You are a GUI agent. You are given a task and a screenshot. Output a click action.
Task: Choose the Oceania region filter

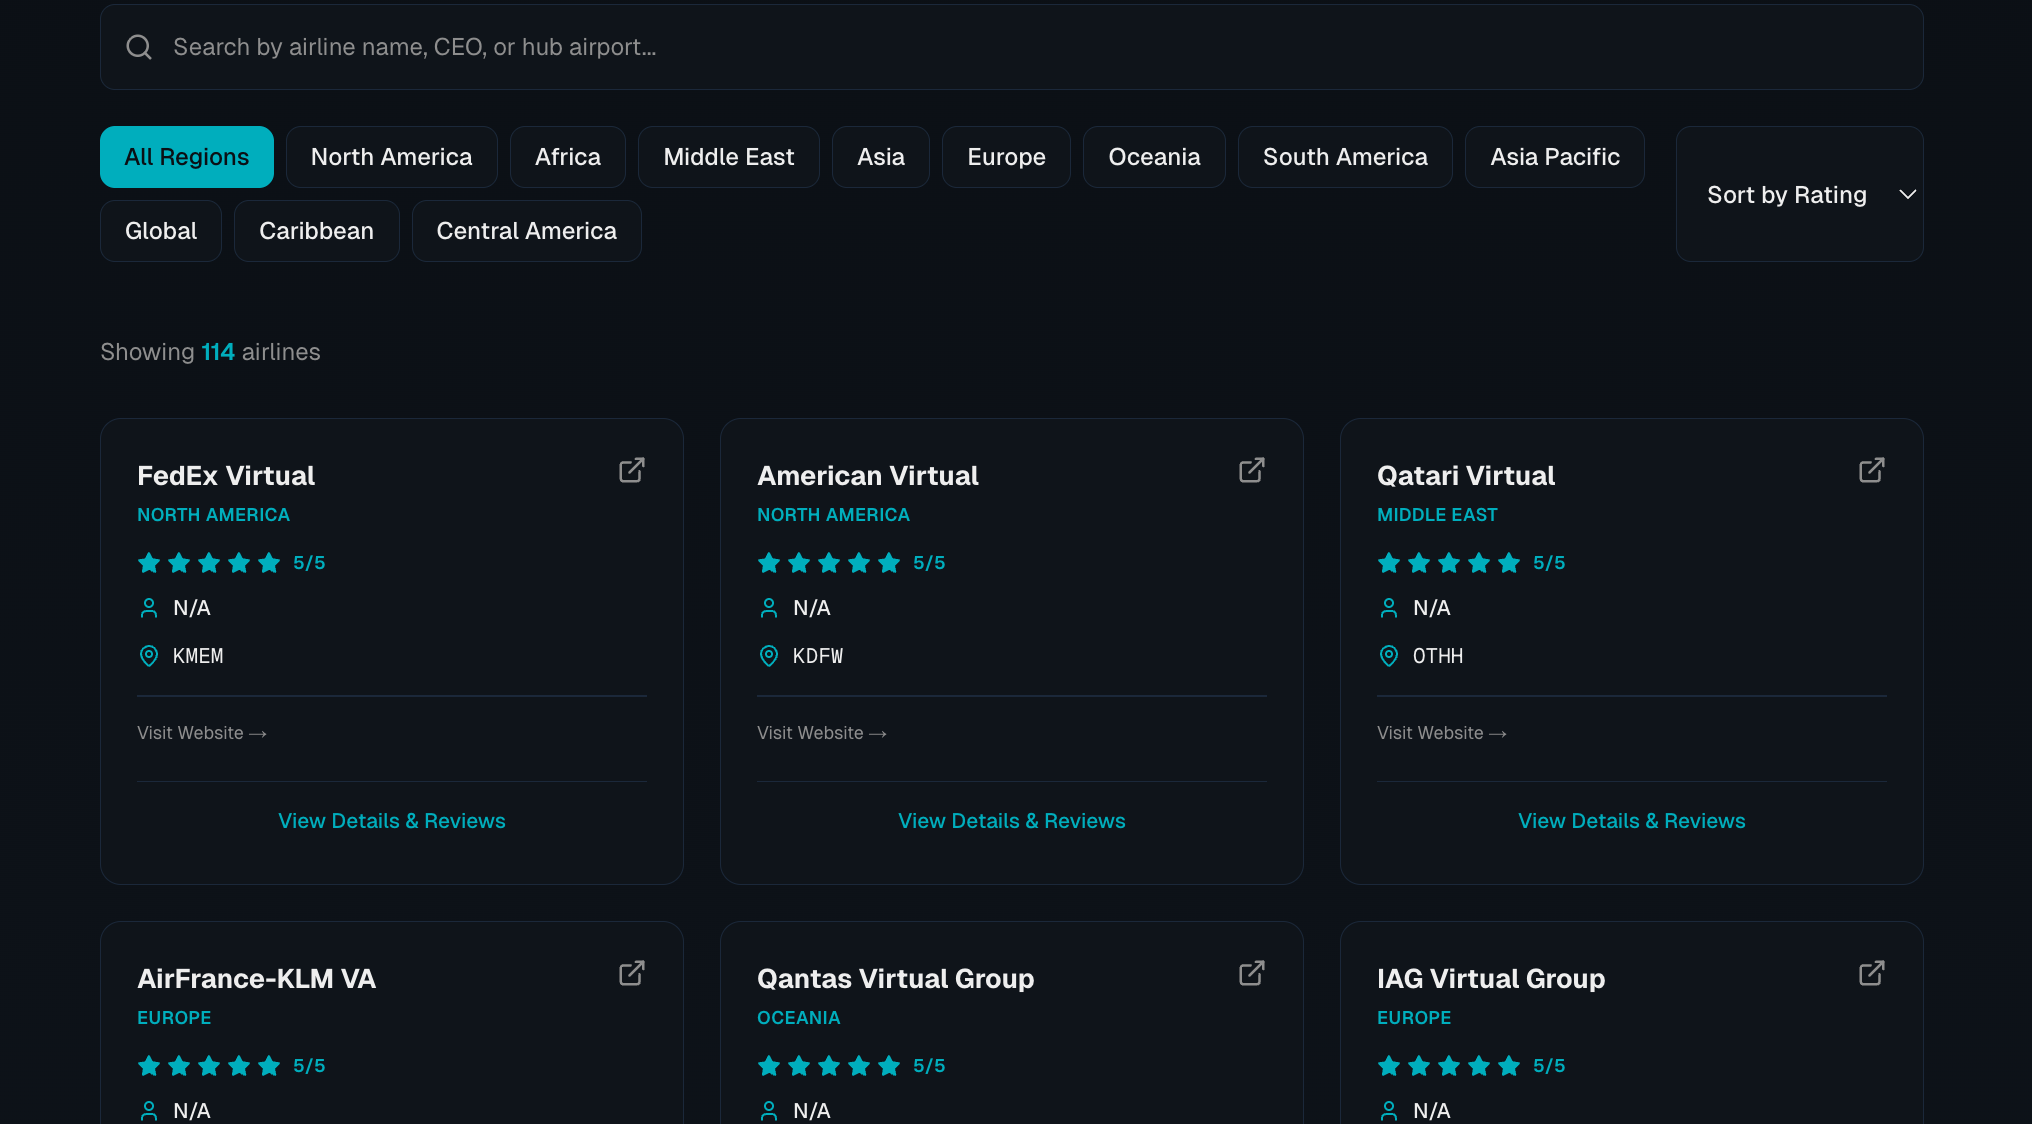[x=1153, y=157]
